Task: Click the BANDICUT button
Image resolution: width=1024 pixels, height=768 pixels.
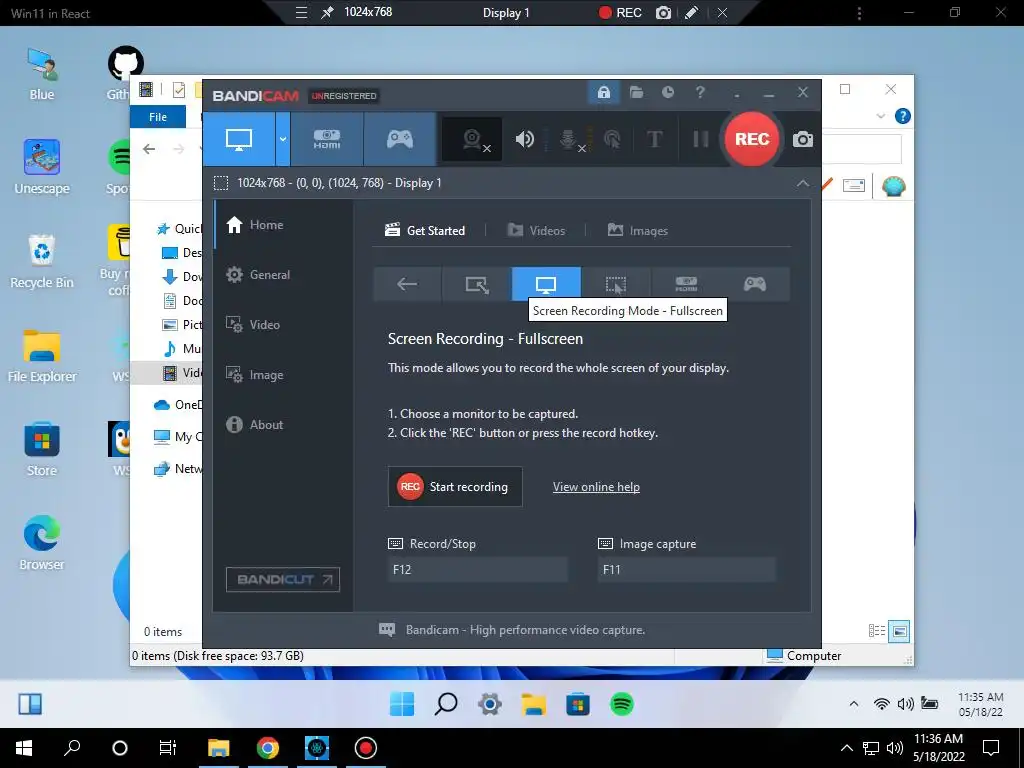Action: pos(283,579)
